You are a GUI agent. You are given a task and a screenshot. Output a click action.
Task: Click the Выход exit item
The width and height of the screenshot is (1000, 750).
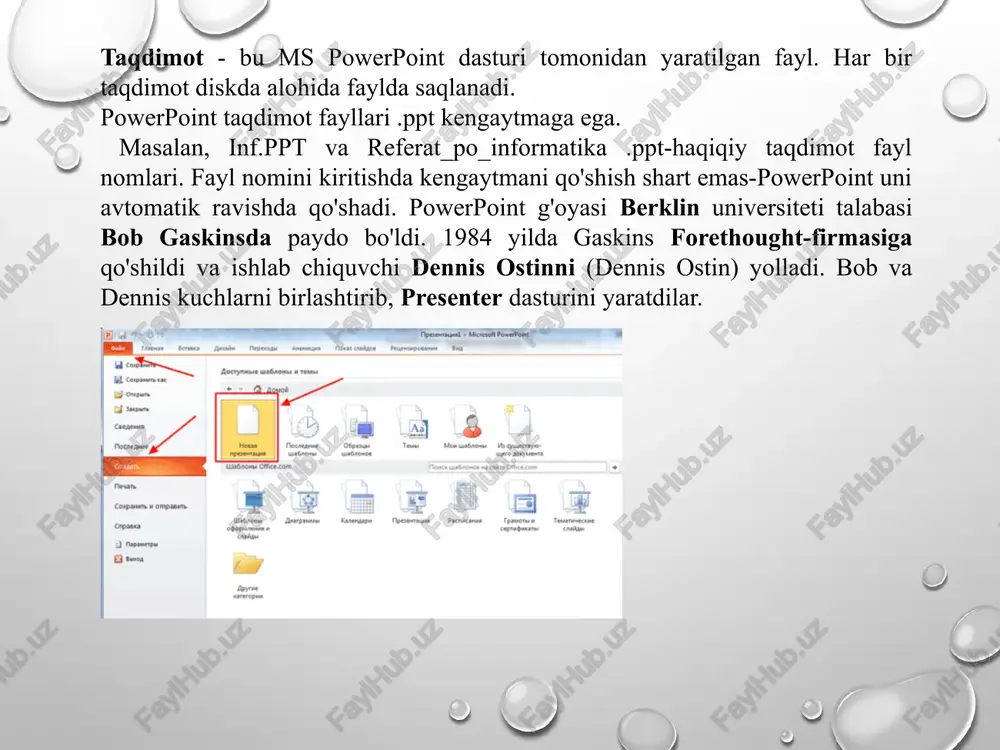(129, 559)
